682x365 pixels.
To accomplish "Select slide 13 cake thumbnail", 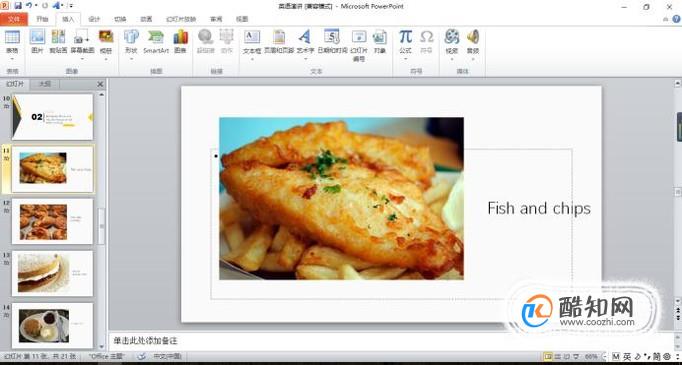I will [52, 274].
